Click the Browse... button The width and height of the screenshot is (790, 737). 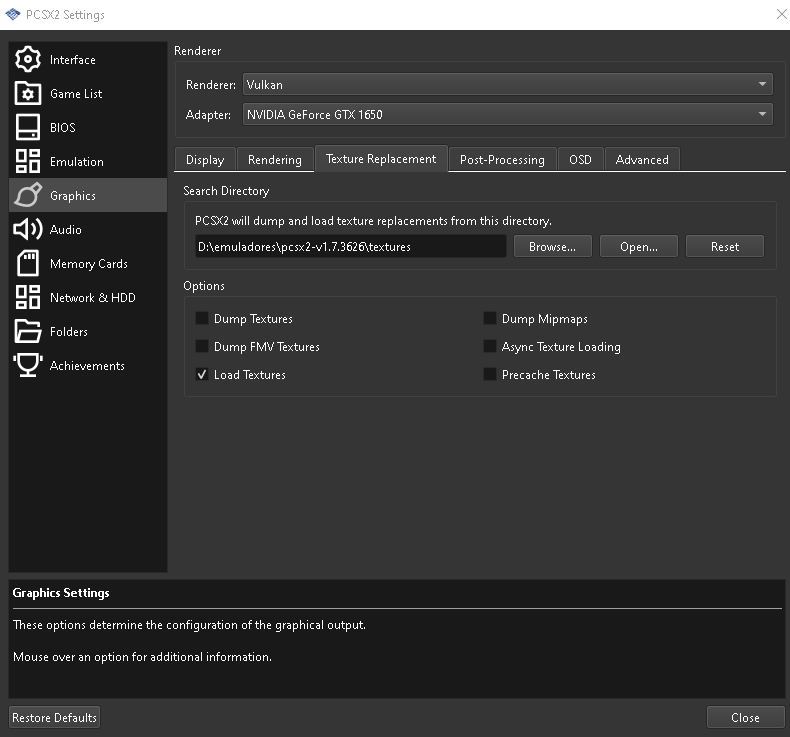click(x=553, y=246)
